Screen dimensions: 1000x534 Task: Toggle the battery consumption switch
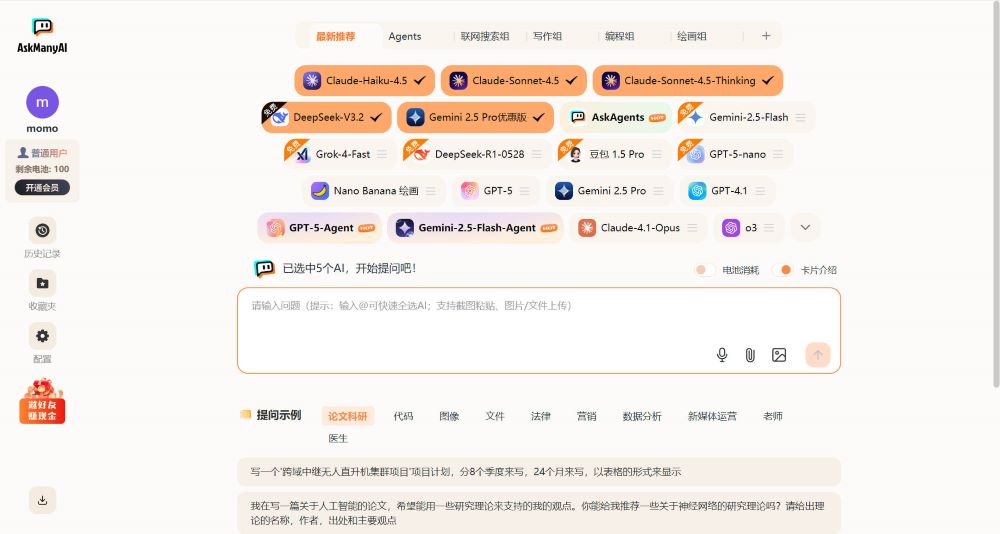[x=705, y=270]
